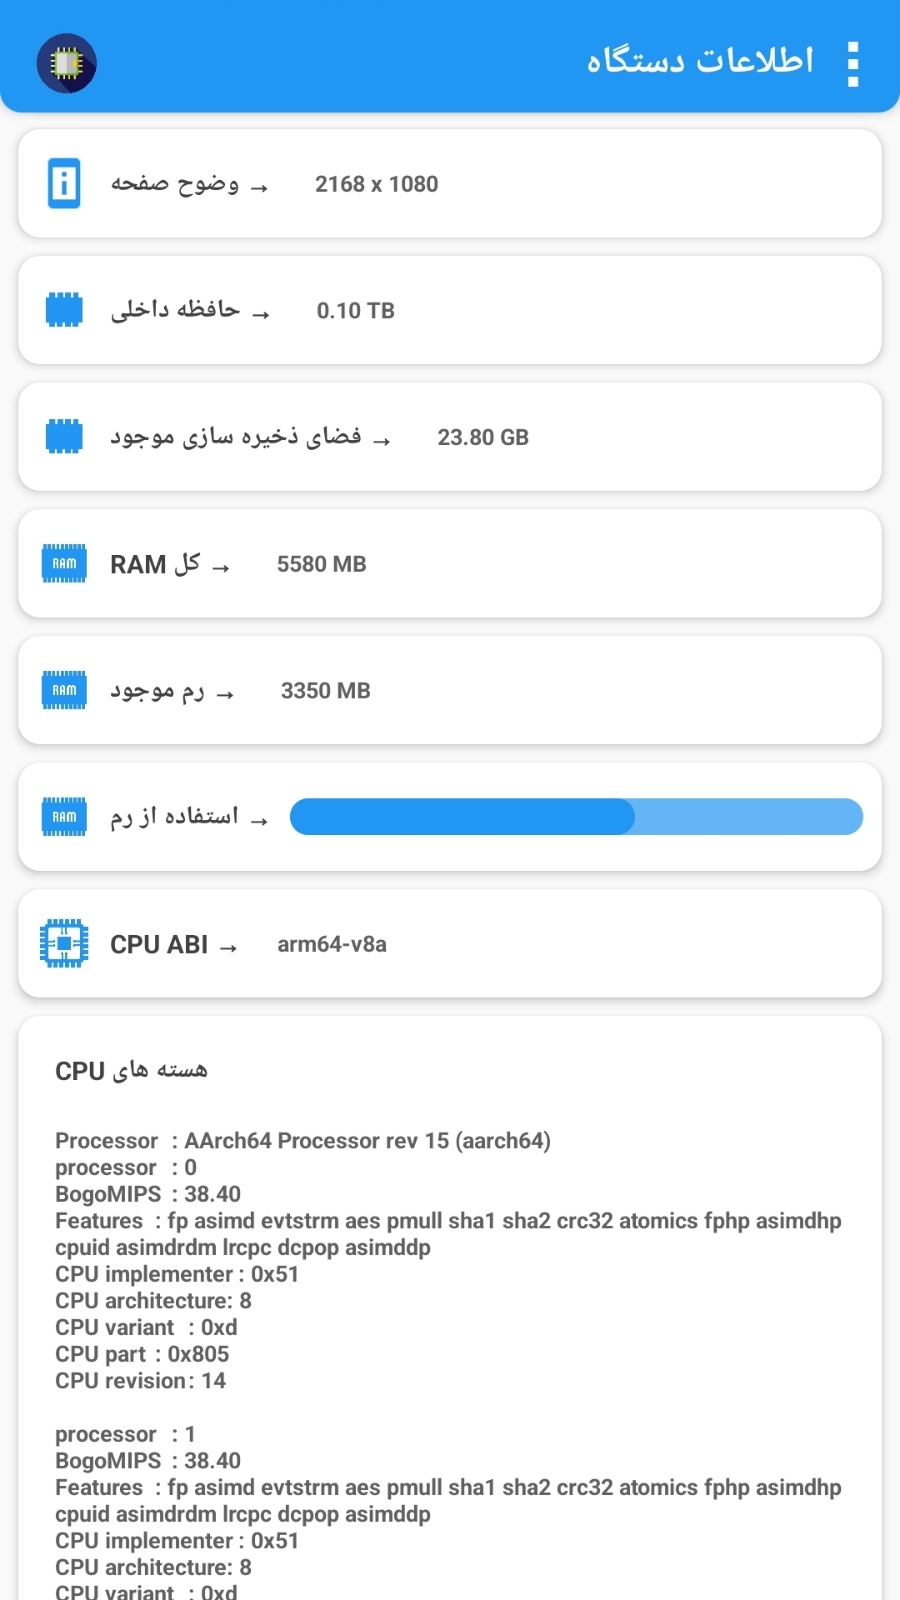Click the available RAM icon

click(x=64, y=690)
